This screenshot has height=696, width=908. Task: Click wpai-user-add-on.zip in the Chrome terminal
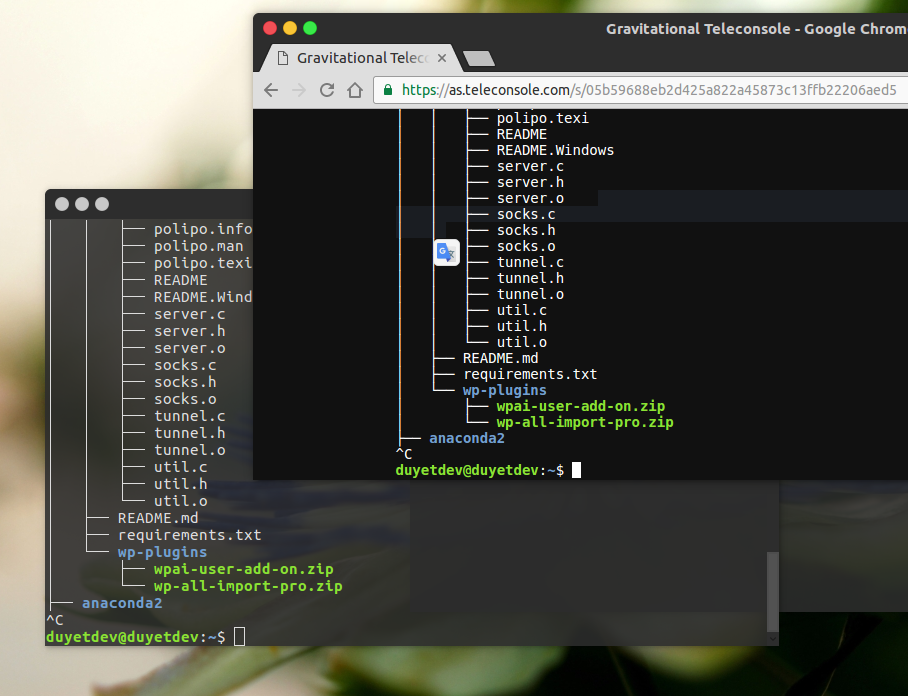point(581,406)
